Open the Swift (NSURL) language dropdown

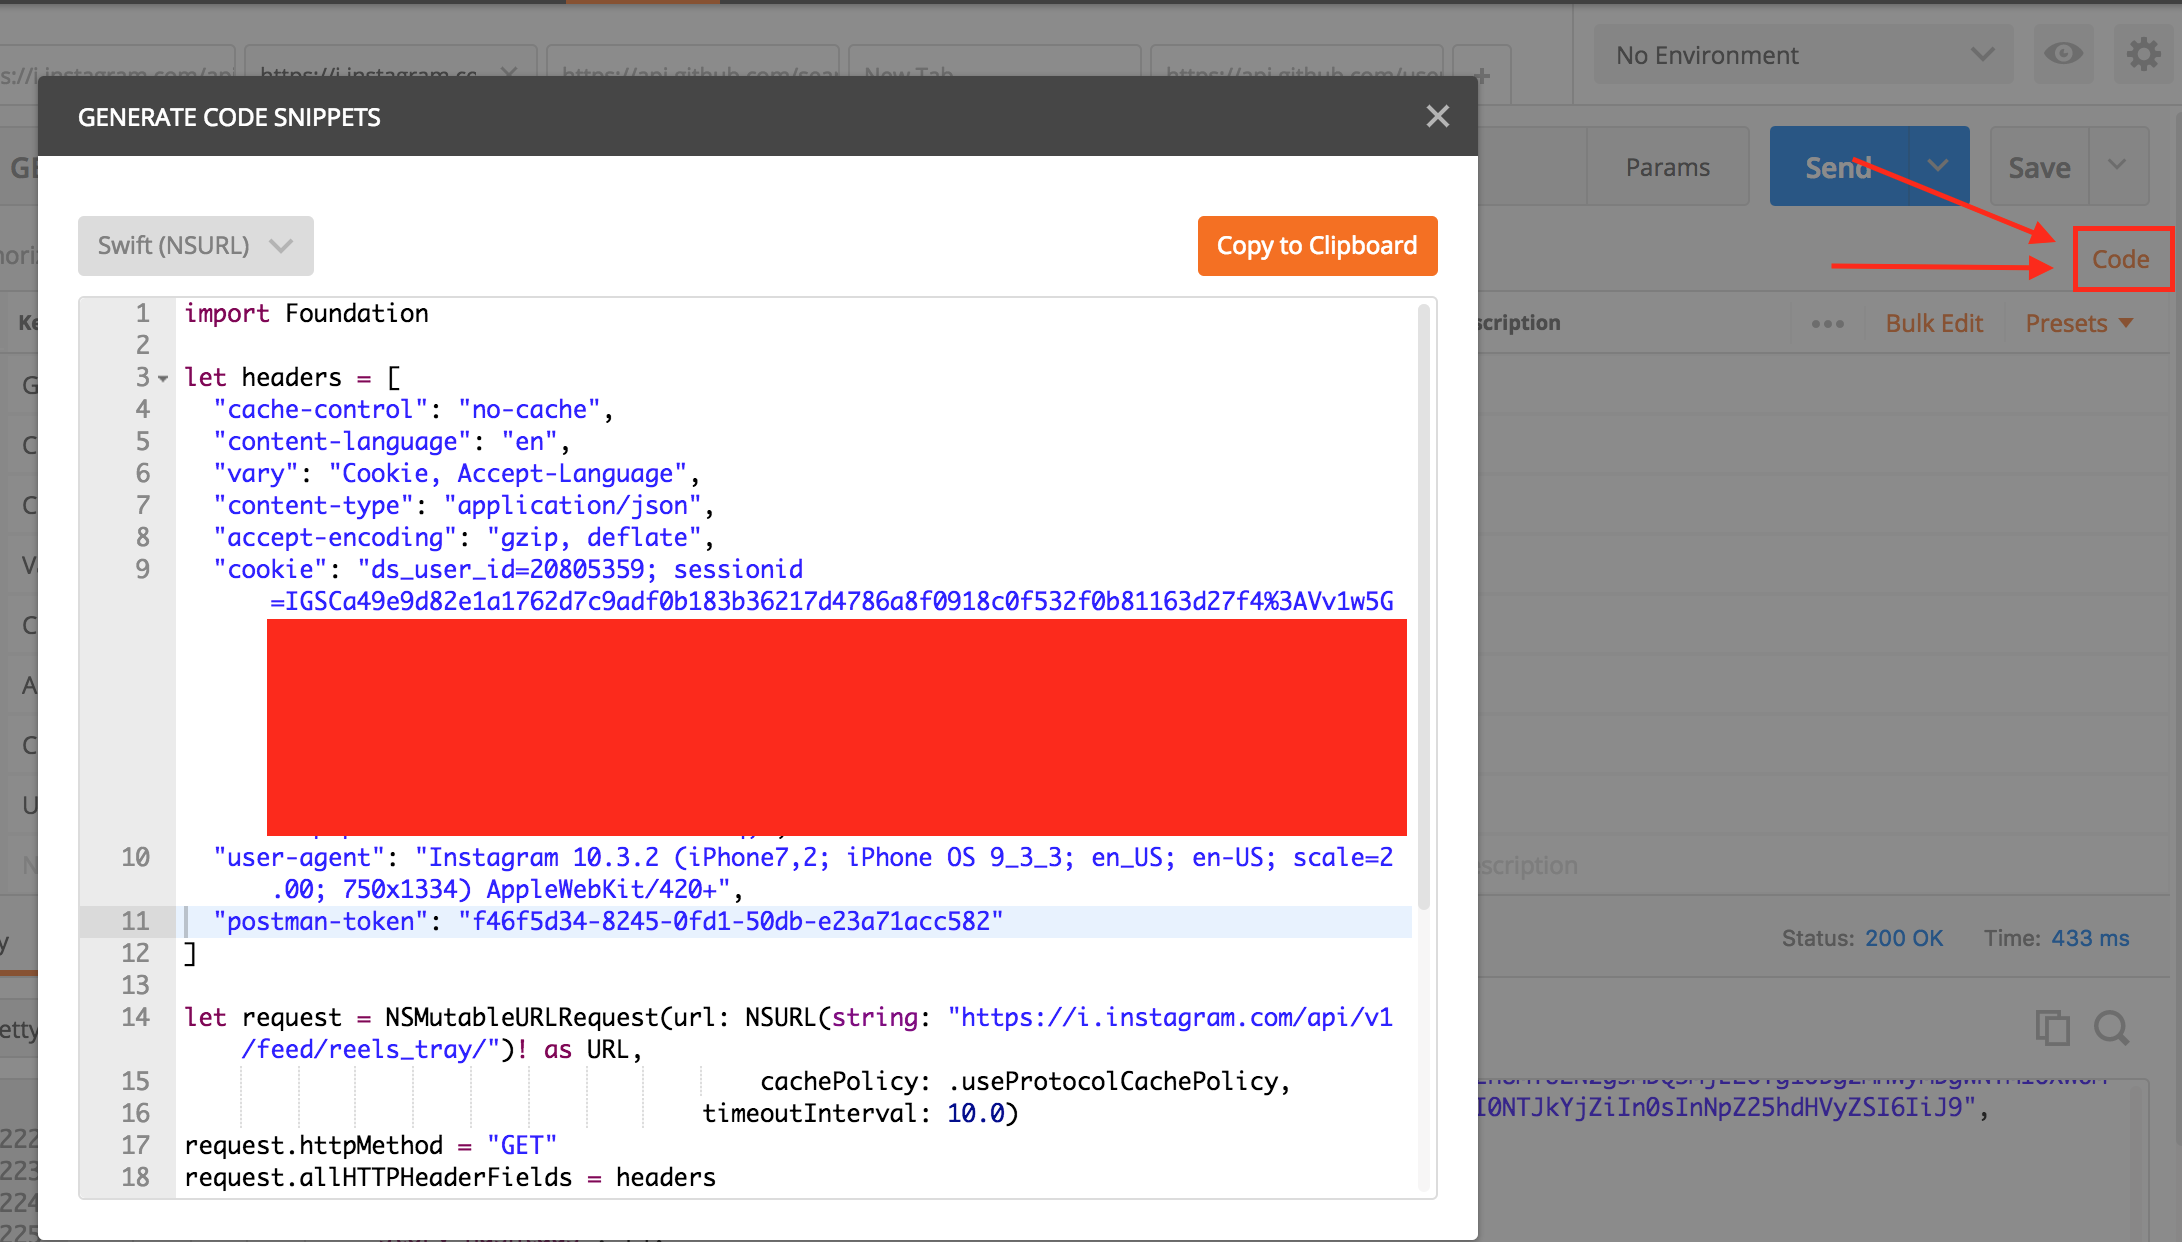click(x=195, y=246)
